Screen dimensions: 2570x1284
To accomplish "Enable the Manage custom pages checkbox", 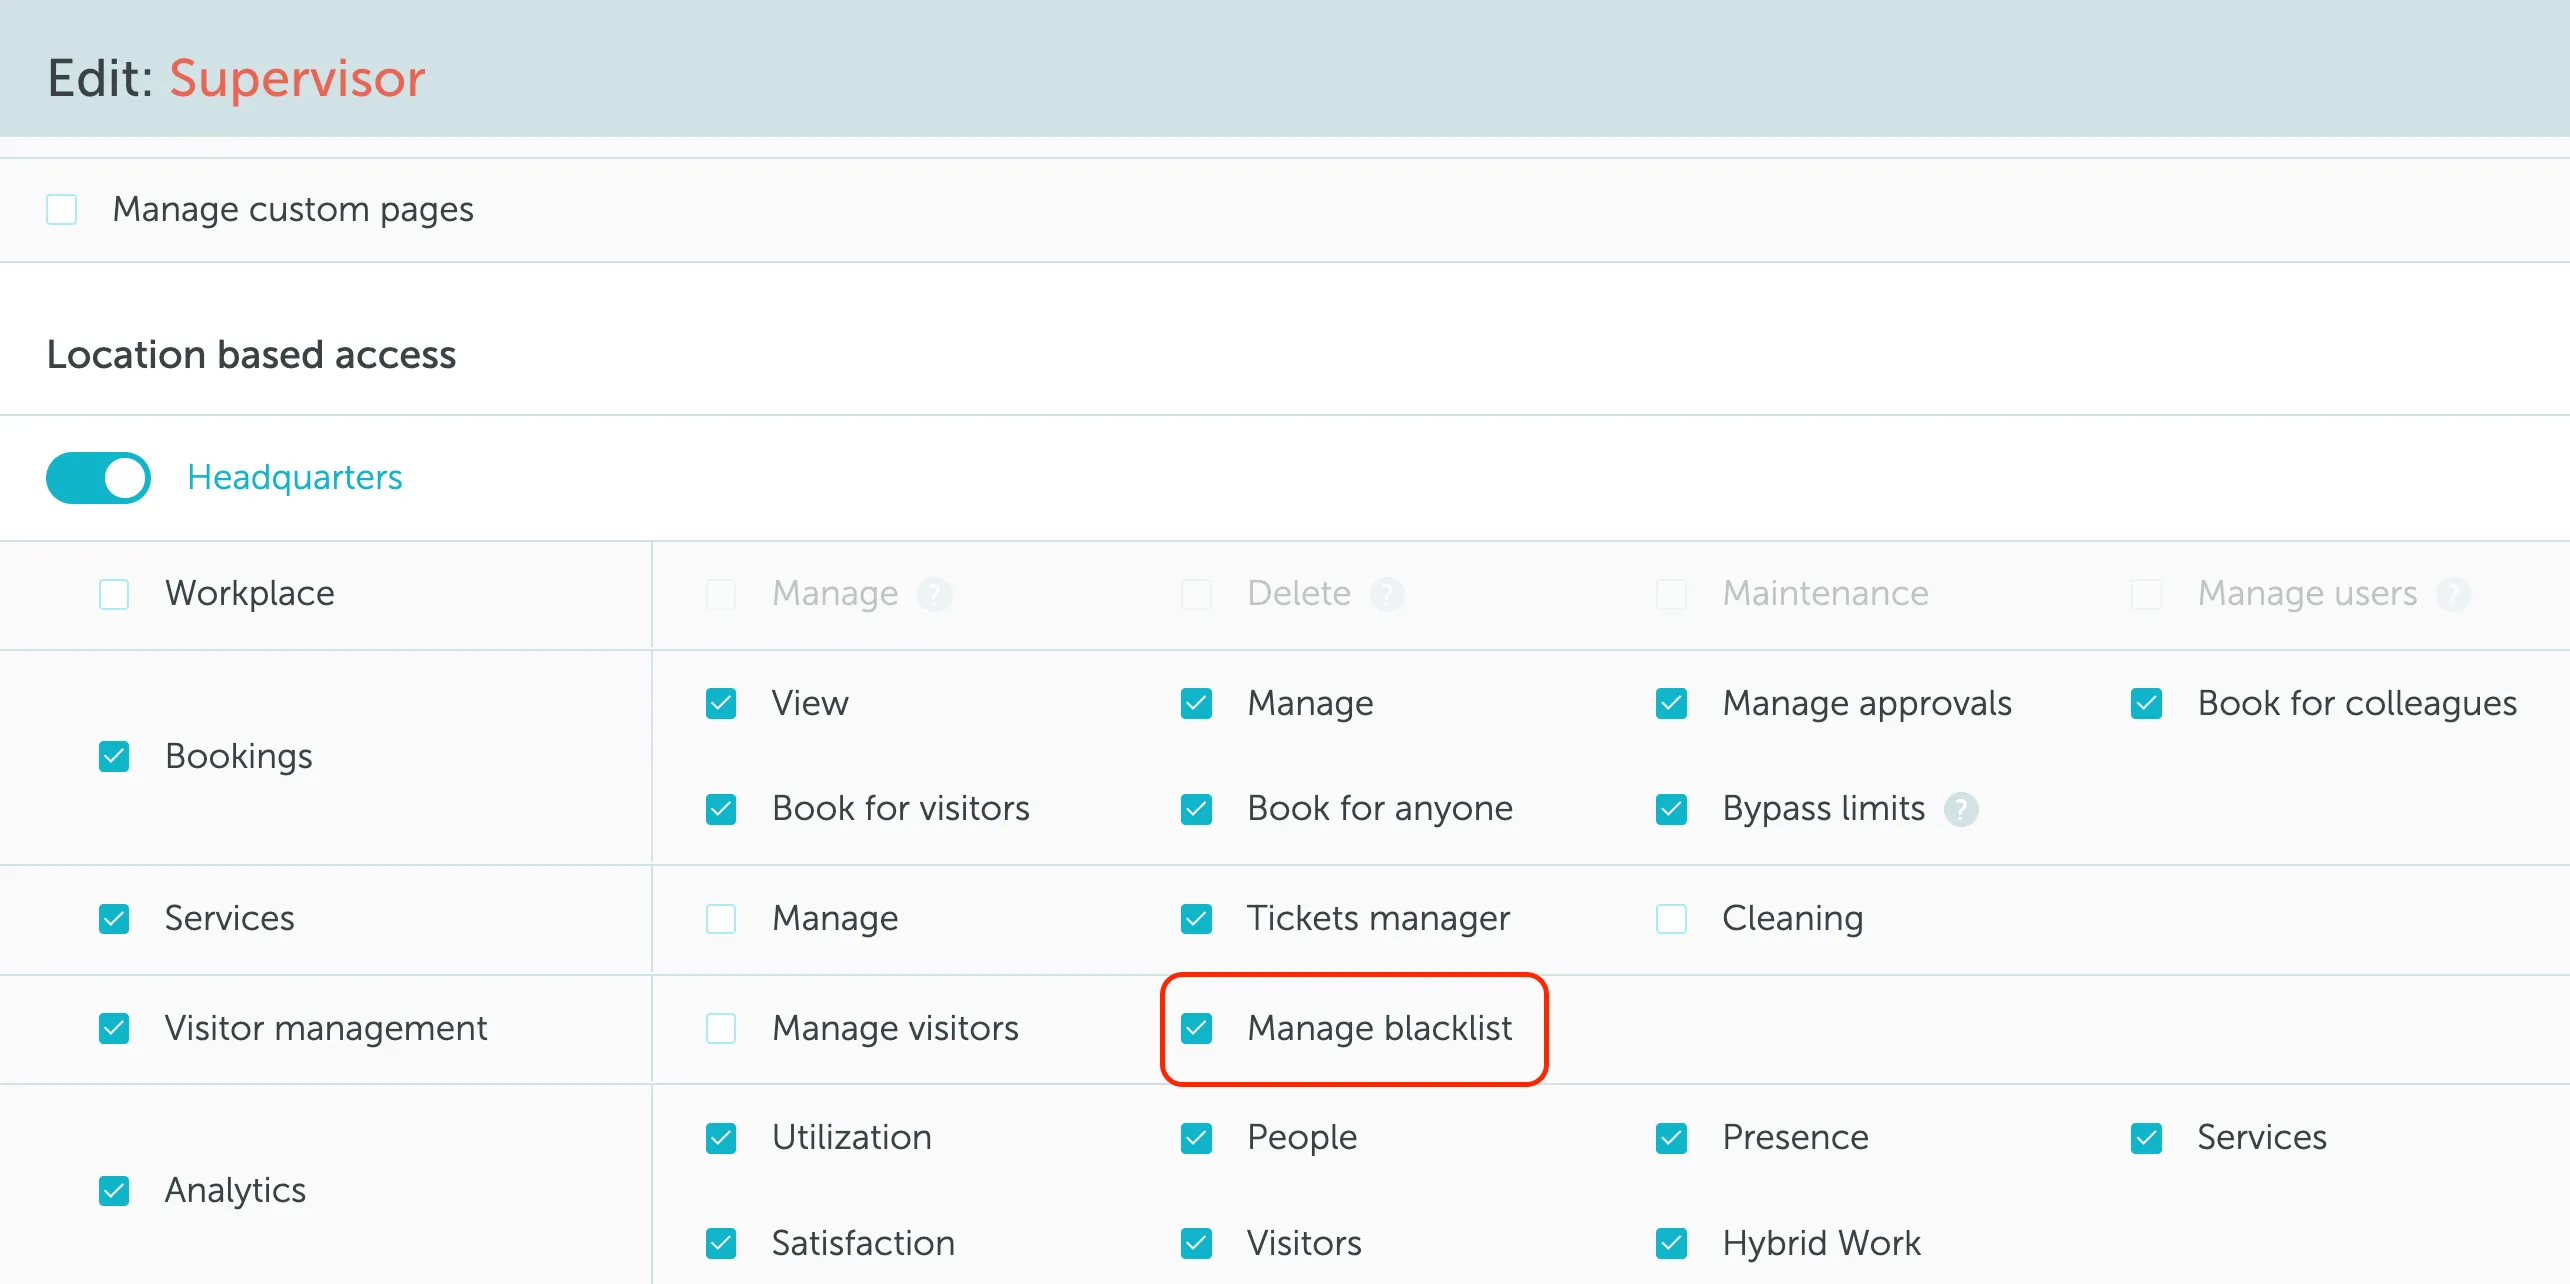I will click(62, 210).
